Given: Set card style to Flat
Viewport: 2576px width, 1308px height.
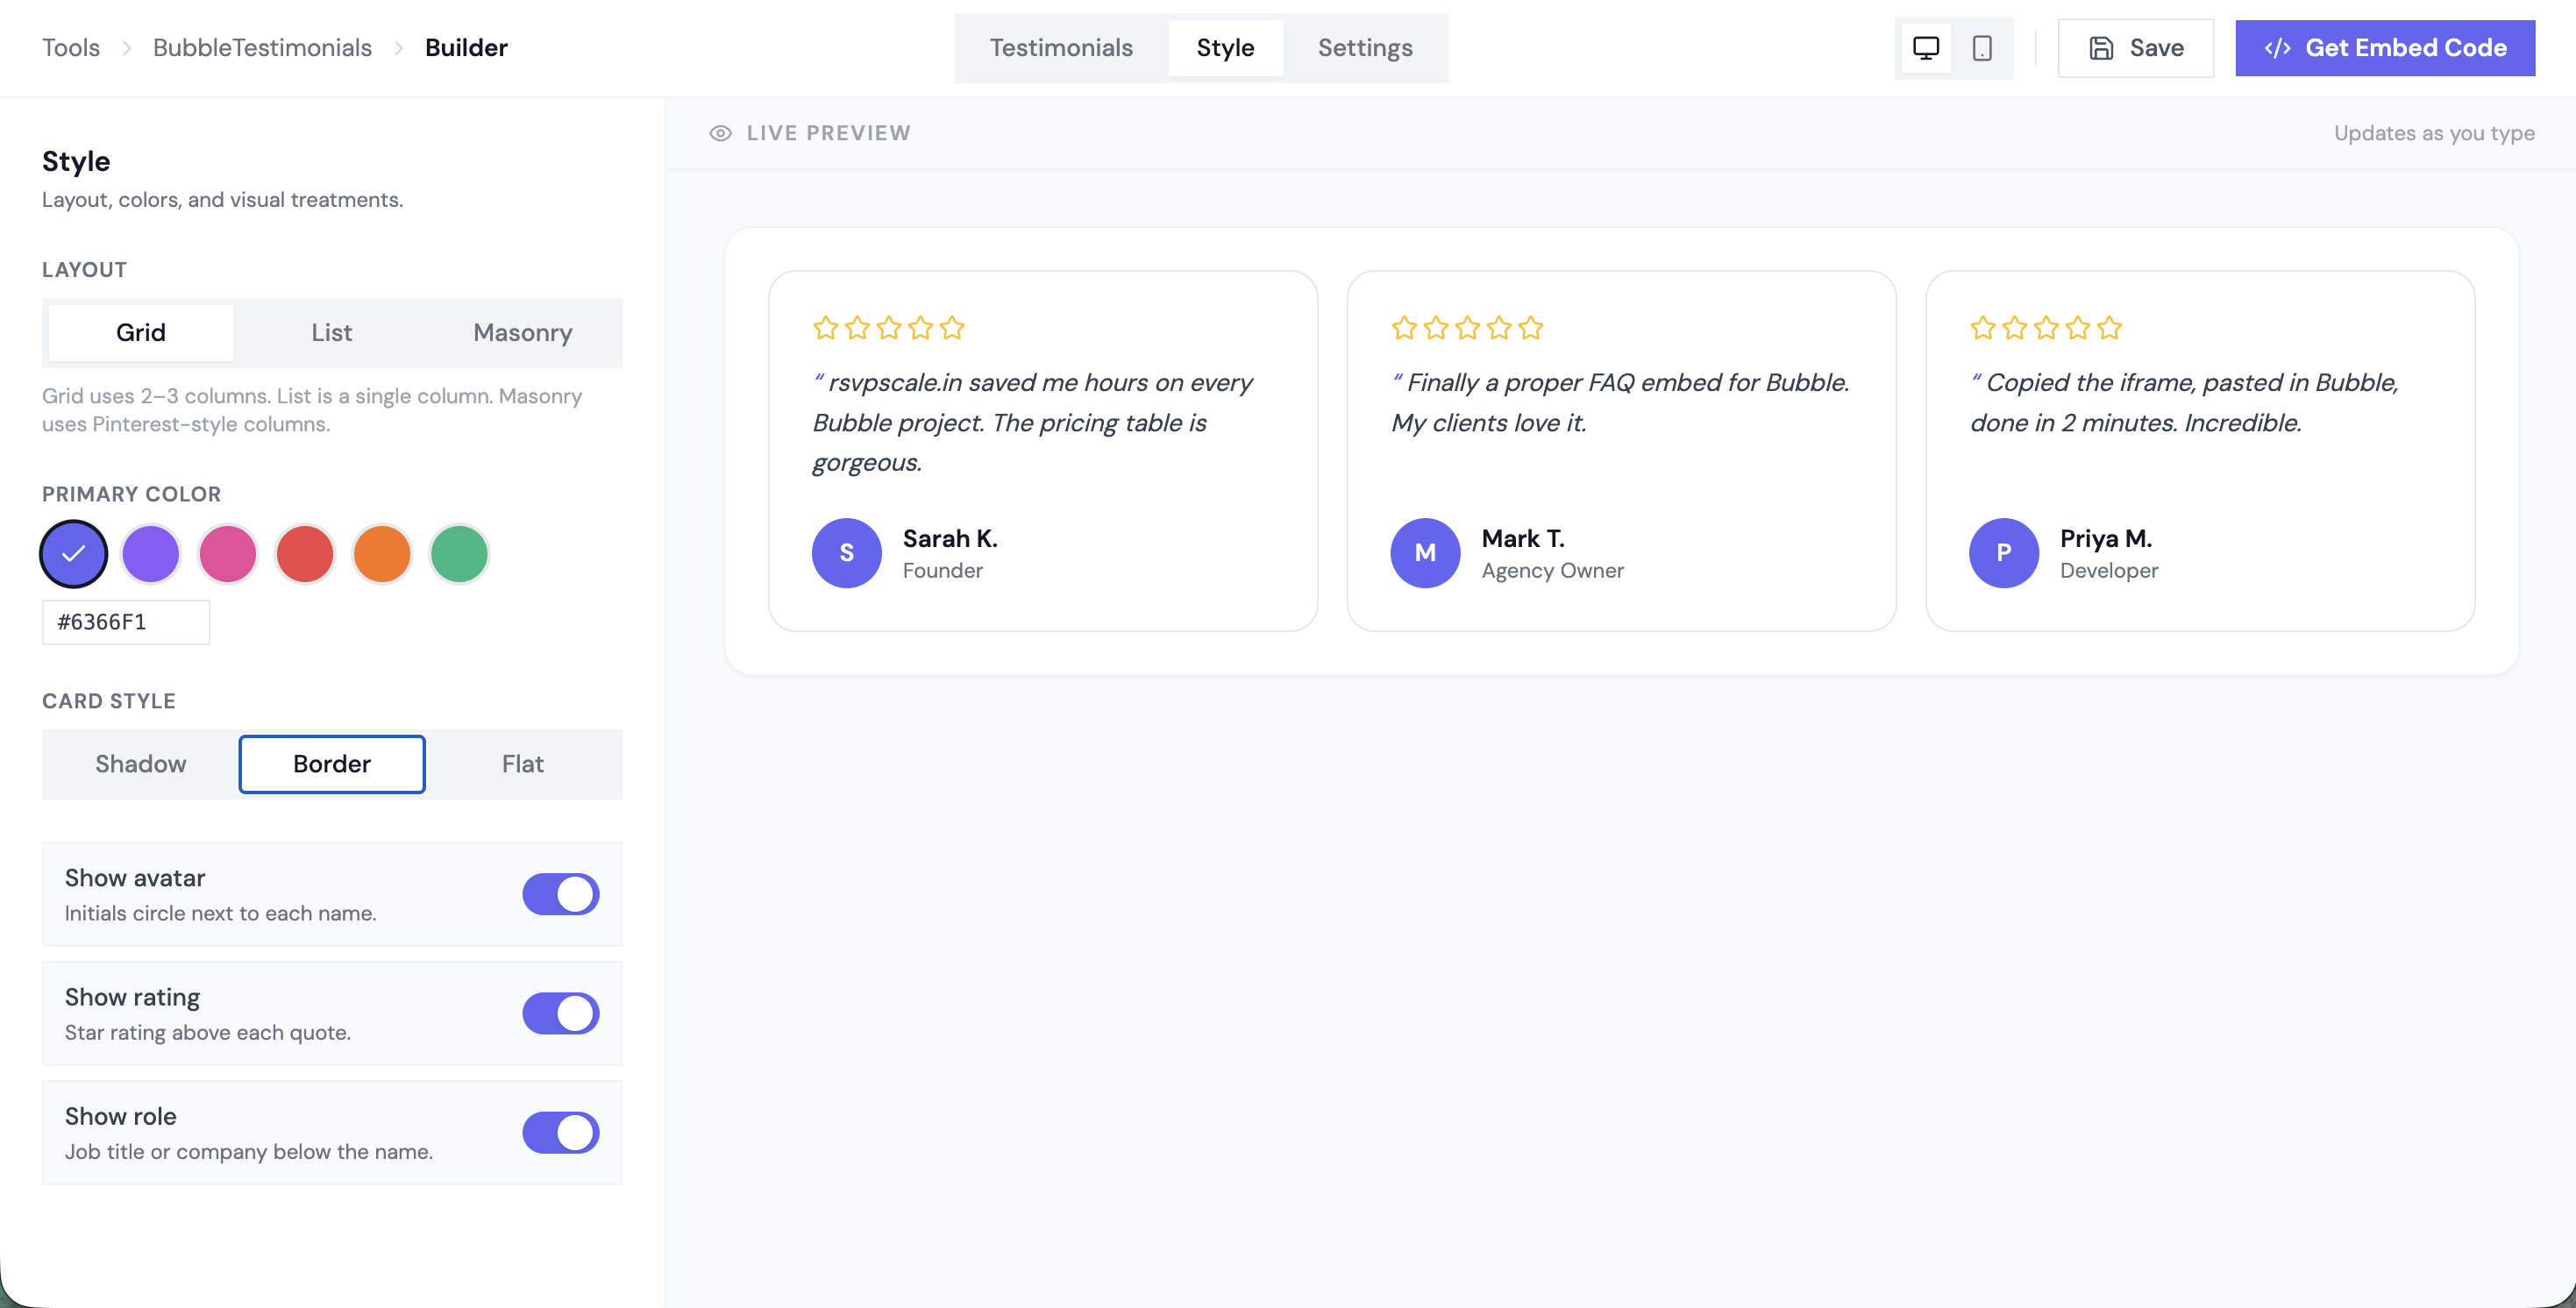Looking at the screenshot, I should 523,764.
